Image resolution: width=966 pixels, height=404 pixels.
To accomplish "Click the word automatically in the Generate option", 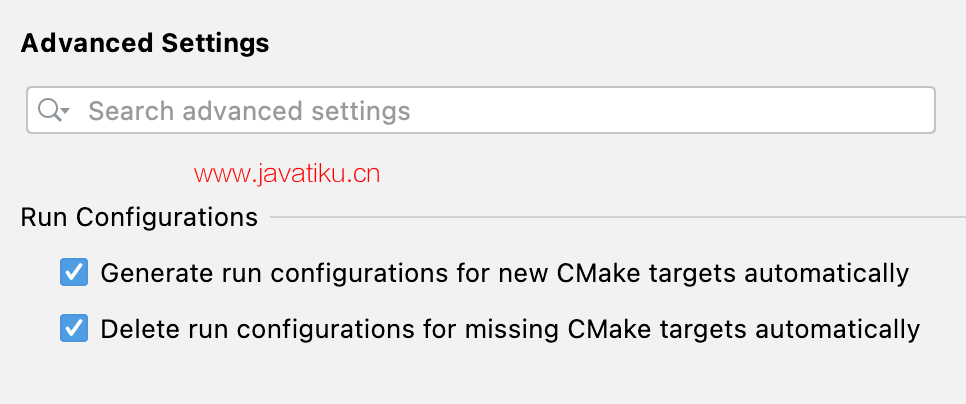I will pos(826,273).
